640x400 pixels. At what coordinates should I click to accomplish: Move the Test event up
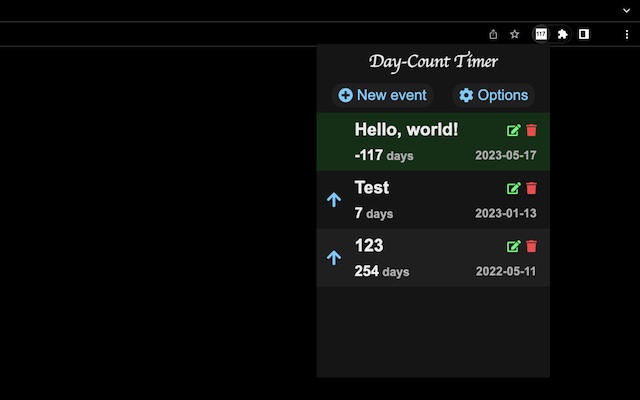[x=334, y=200]
